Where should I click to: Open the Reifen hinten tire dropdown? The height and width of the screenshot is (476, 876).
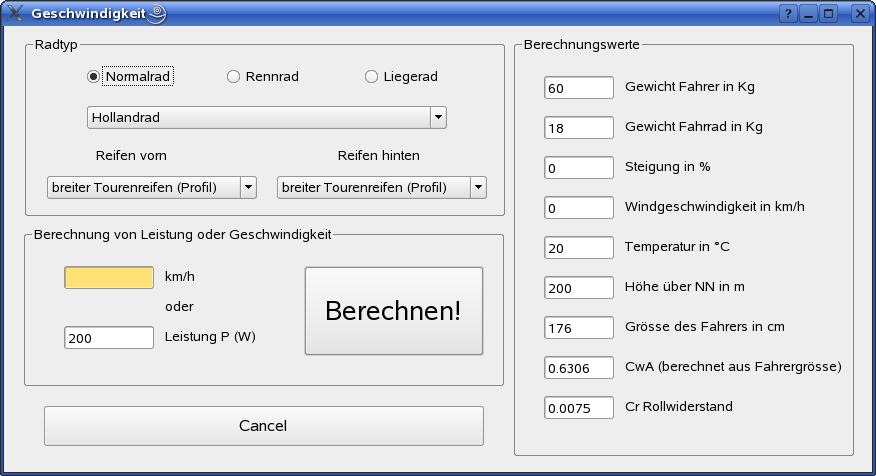point(381,187)
